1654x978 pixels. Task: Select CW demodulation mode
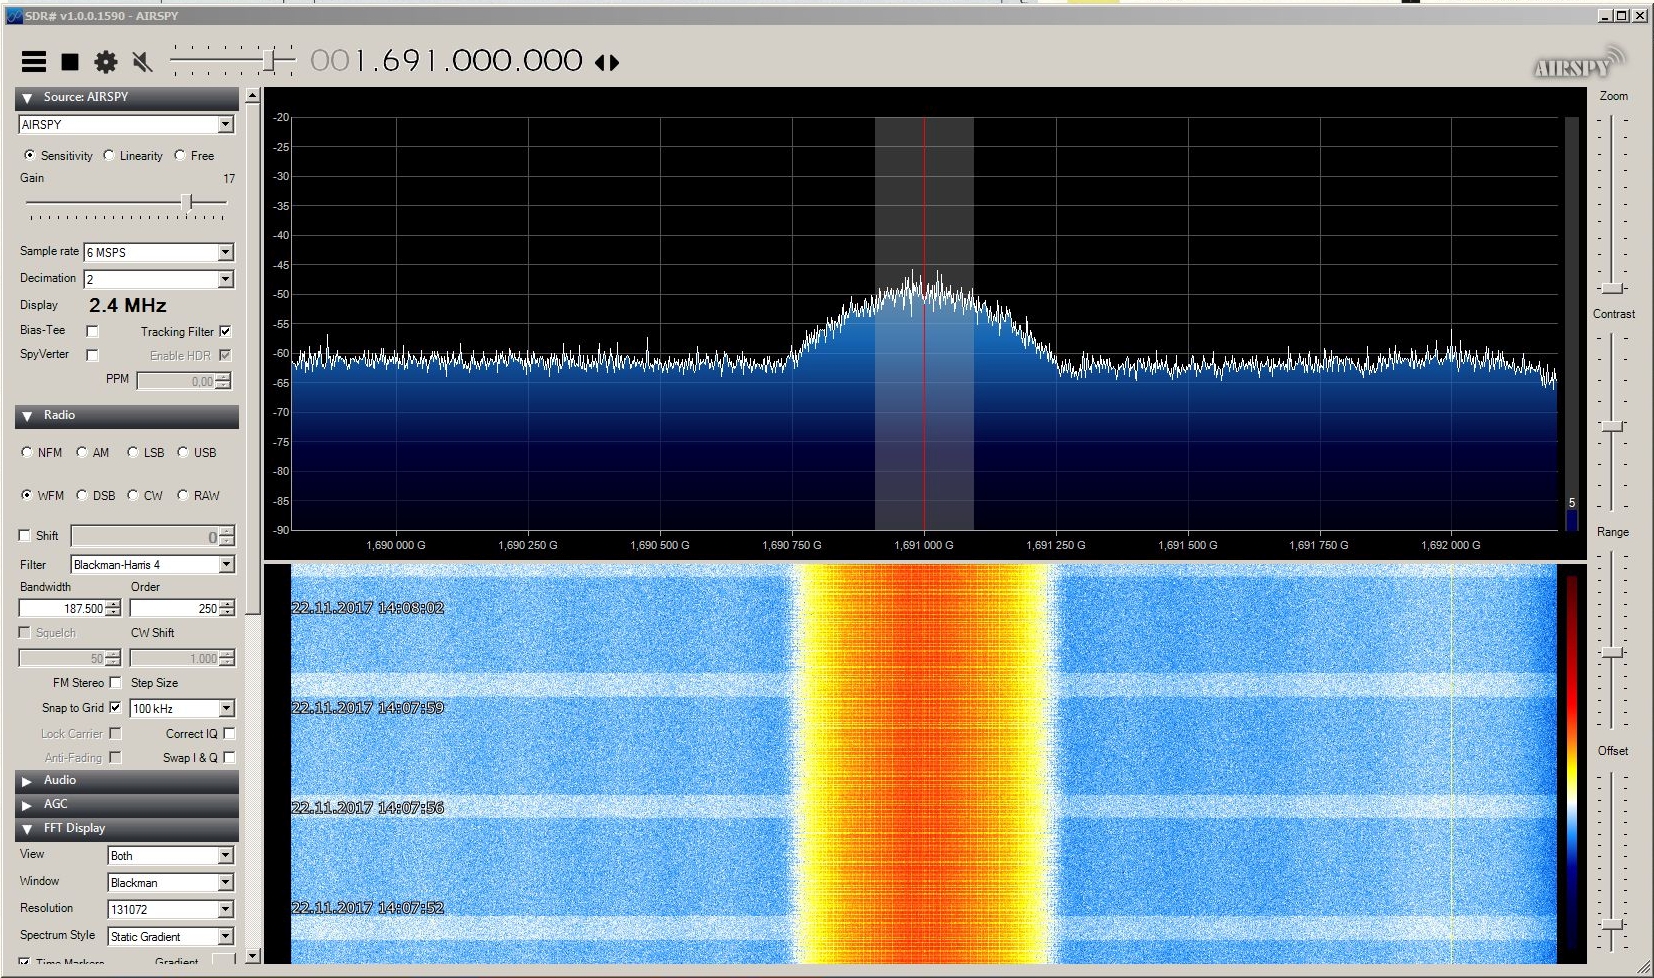pyautogui.click(x=132, y=495)
